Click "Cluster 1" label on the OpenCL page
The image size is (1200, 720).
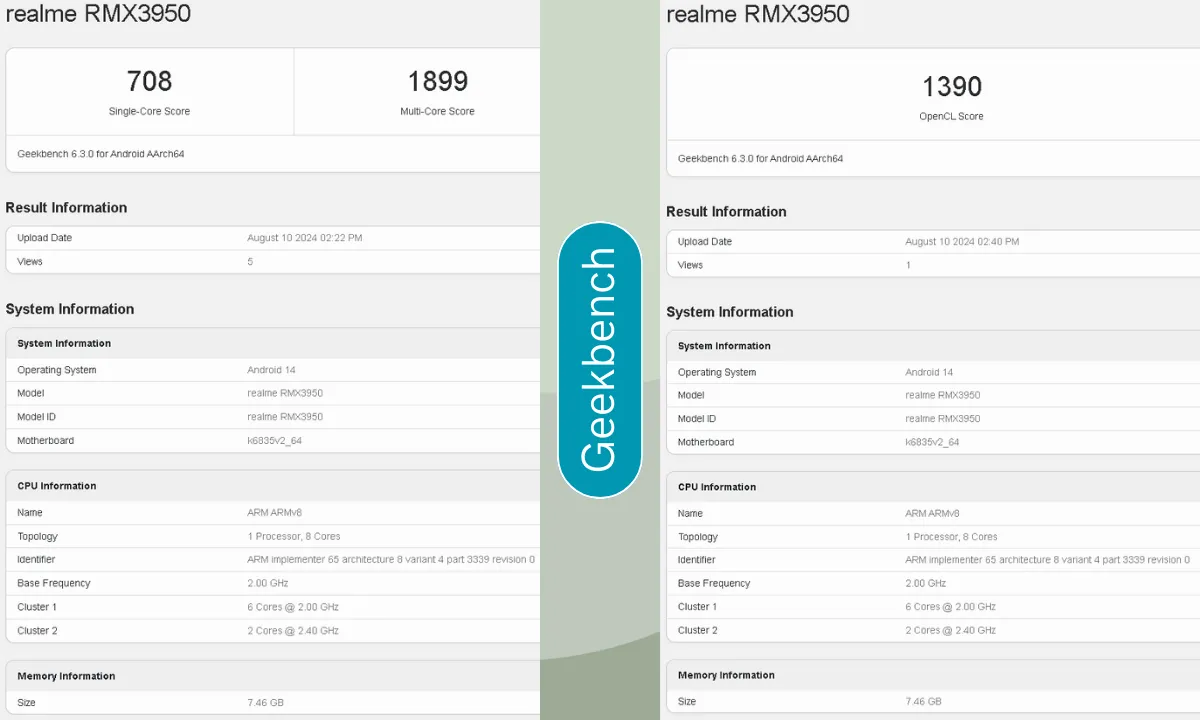tap(697, 607)
